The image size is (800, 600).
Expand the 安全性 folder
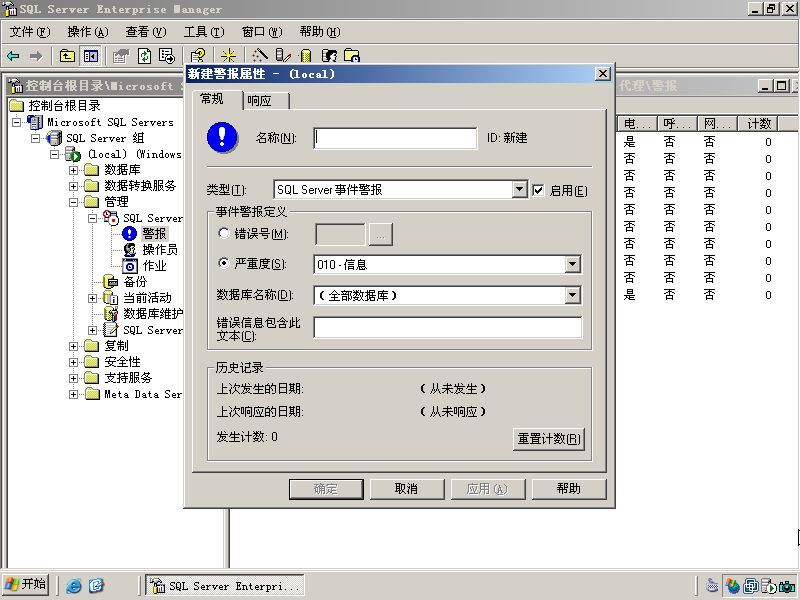point(73,362)
